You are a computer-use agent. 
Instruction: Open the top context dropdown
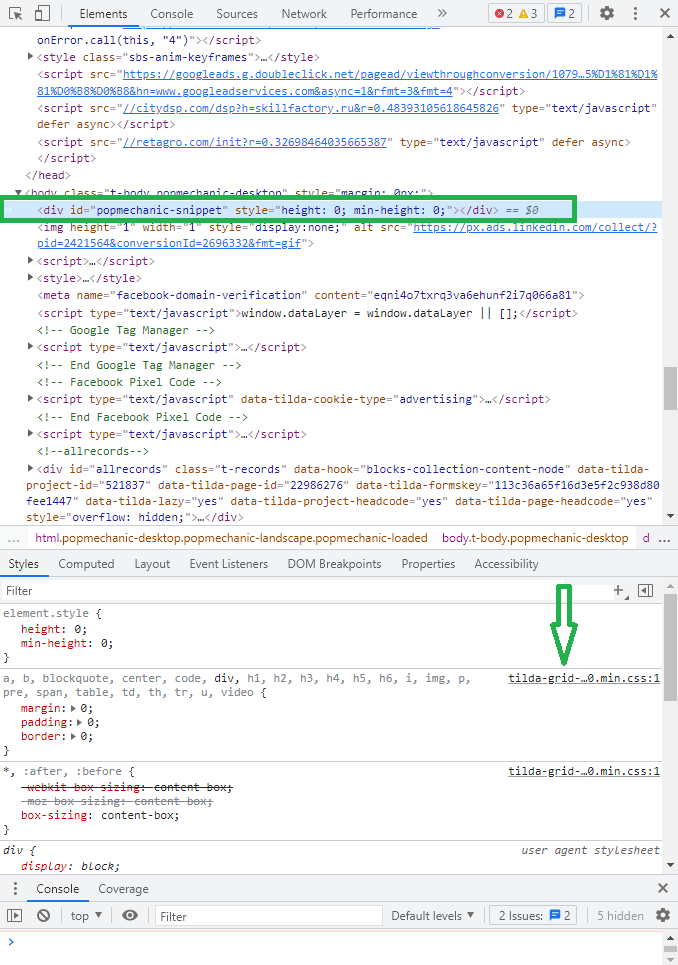coord(86,916)
